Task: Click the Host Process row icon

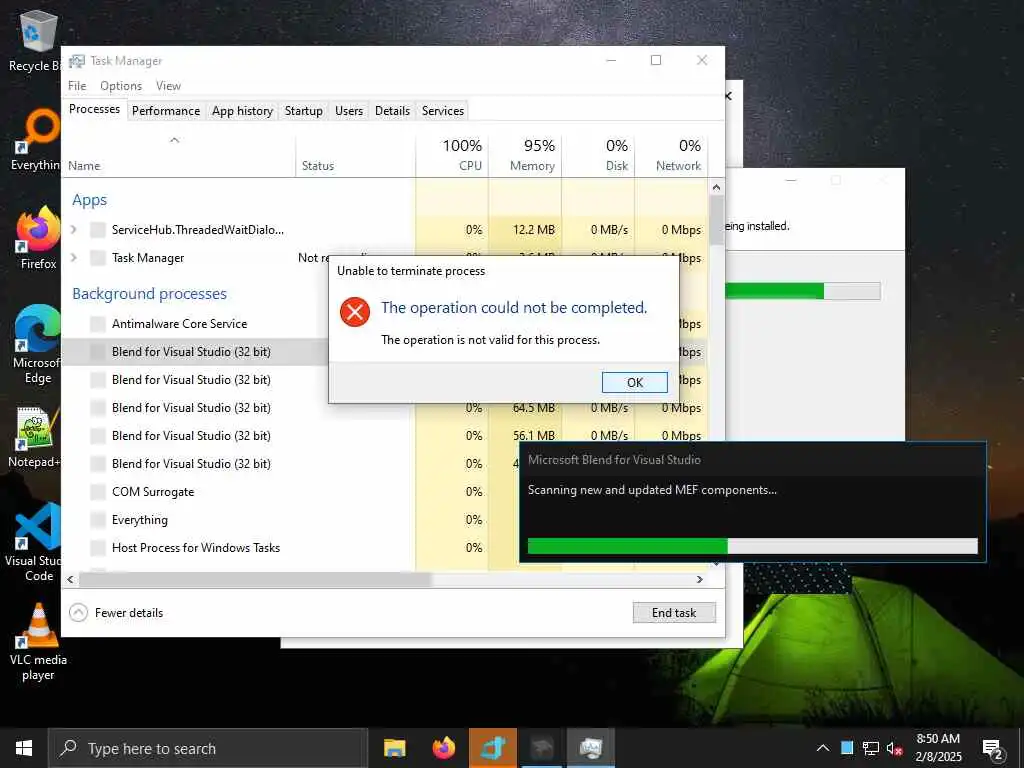Action: tap(98, 548)
